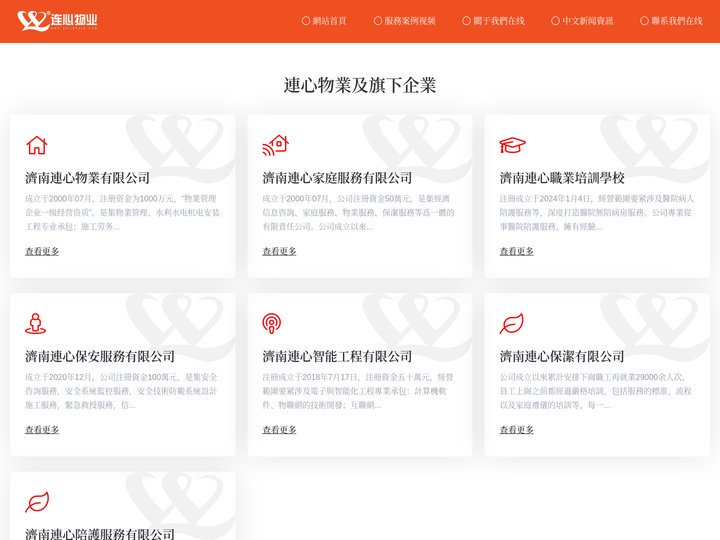720x540 pixels.
Task: Click the description starting 公司成立以來累計安排下崗職工再就業29000余人次
Action: [x=596, y=391]
